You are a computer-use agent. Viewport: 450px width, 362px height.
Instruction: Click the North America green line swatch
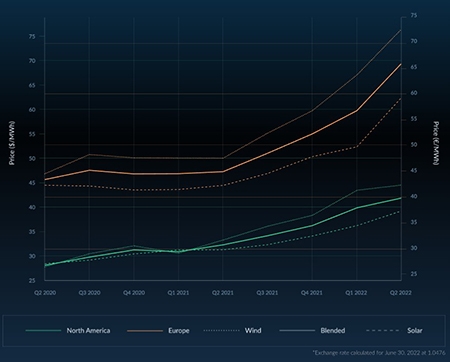[43, 331]
